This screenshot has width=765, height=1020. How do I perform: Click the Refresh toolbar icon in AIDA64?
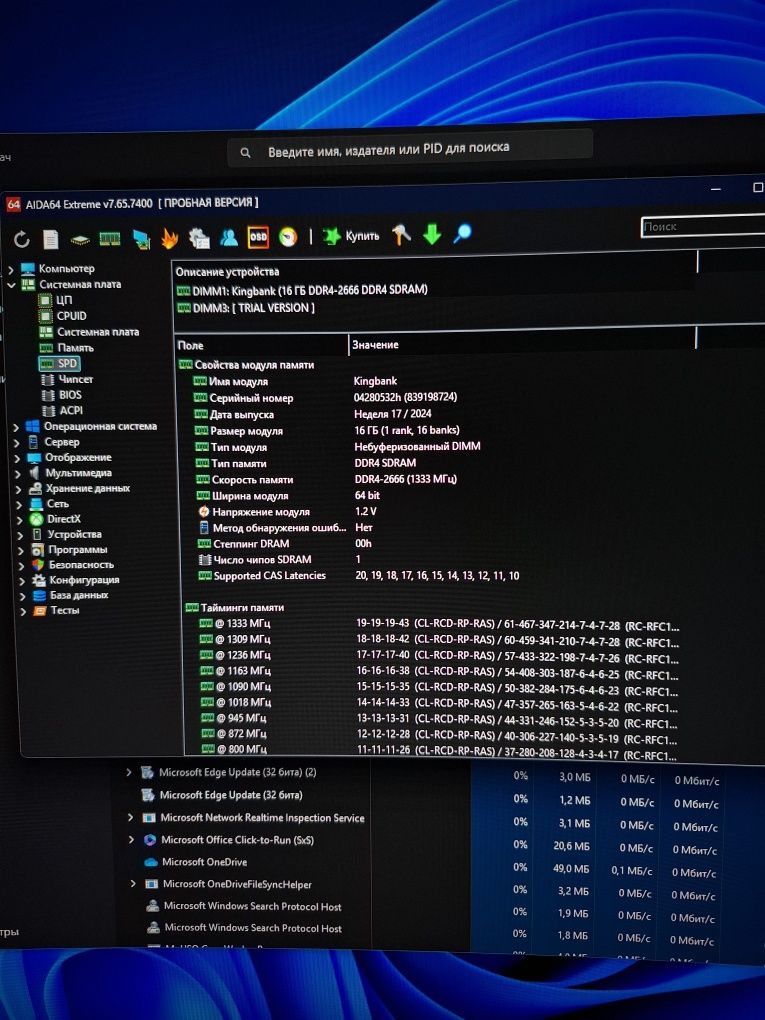coord(22,239)
